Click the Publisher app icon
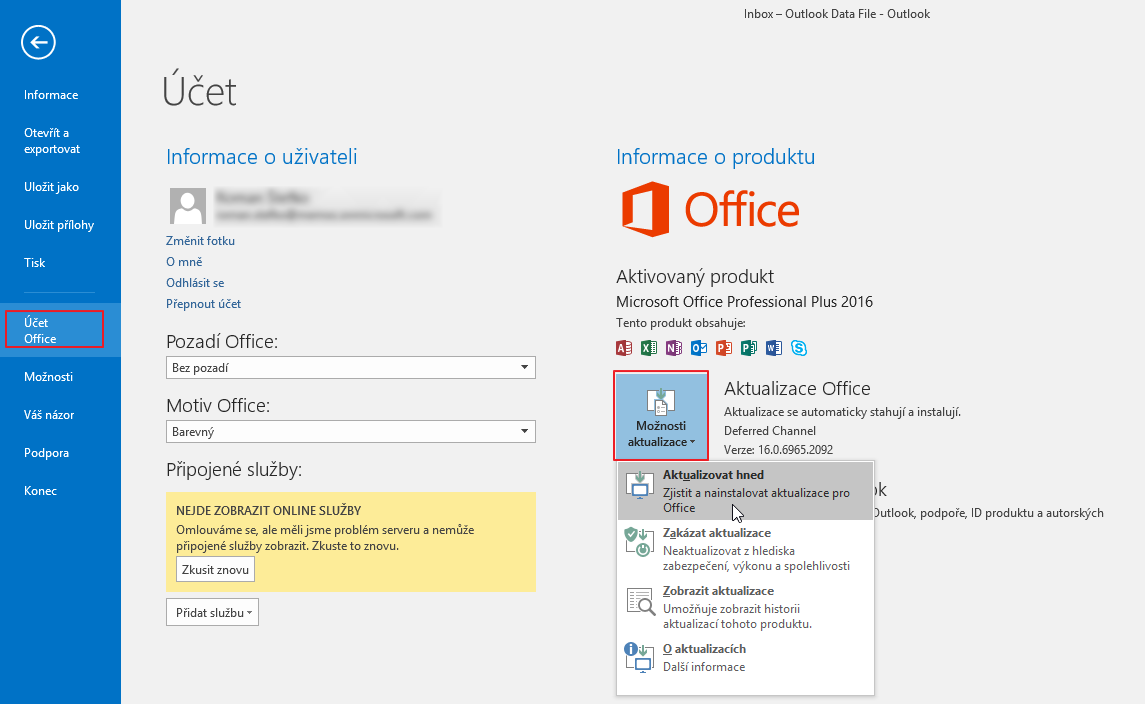 point(748,348)
